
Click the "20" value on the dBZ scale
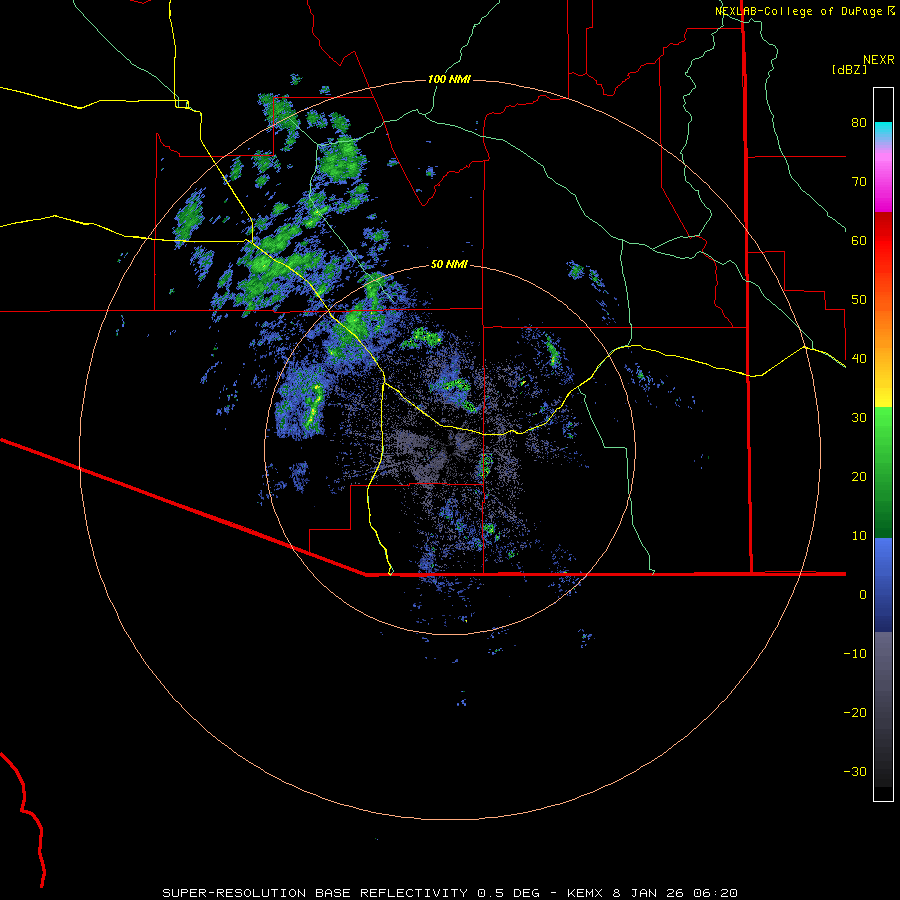(859, 476)
